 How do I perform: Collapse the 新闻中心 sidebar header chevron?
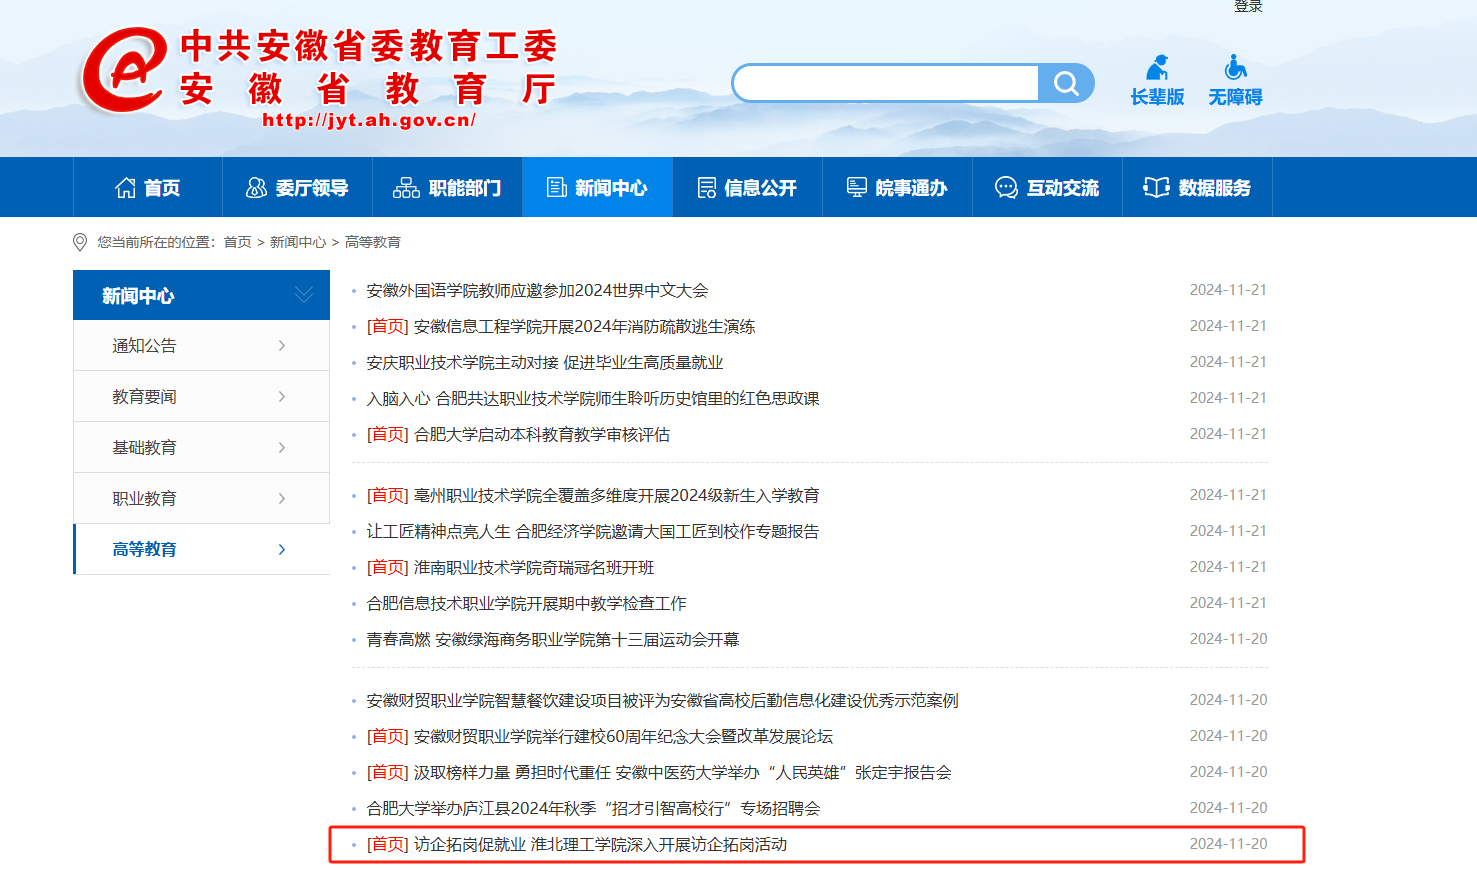tap(304, 295)
